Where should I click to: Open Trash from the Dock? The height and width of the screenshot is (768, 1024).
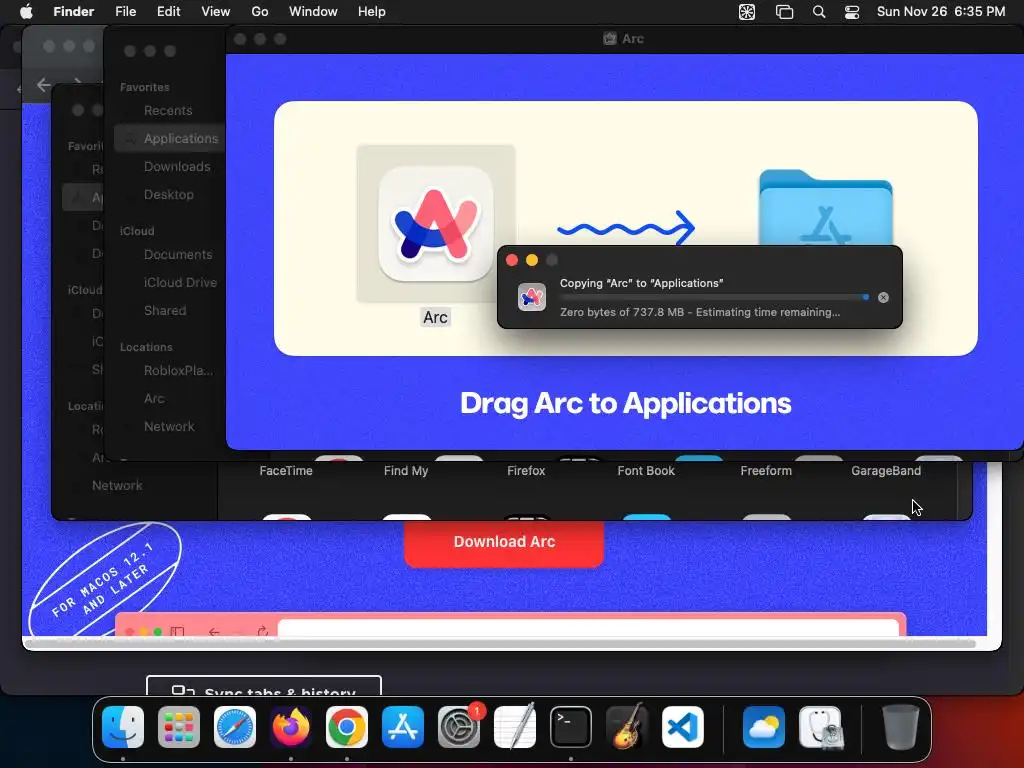(x=901, y=727)
